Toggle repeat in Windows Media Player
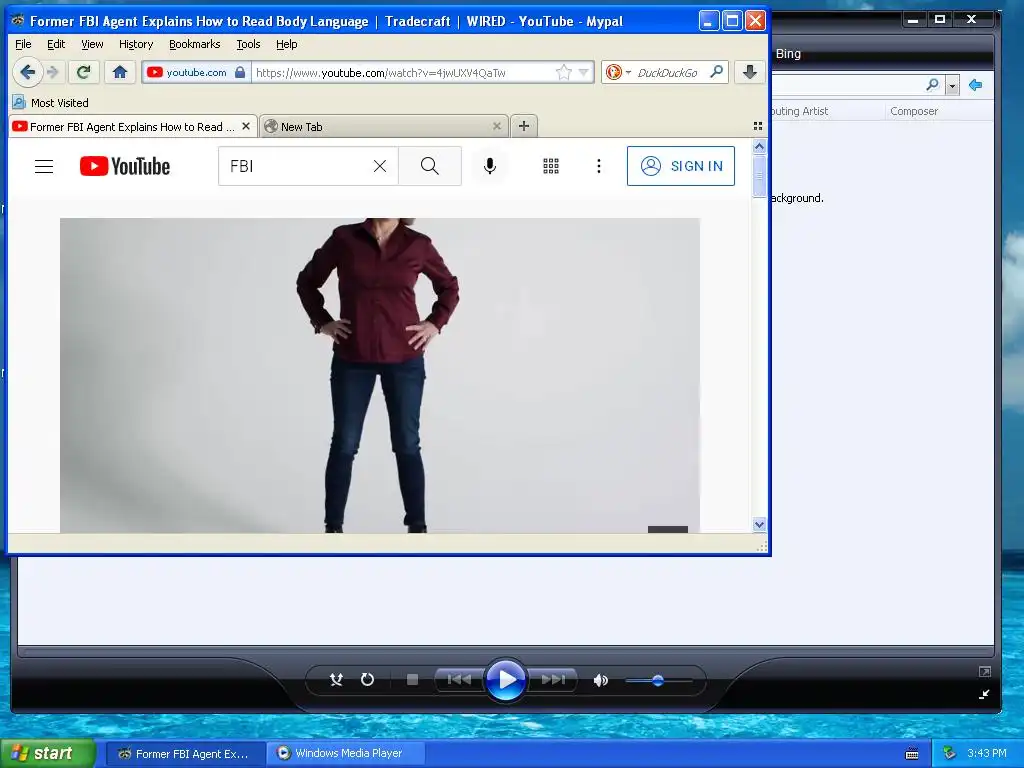1024x768 pixels. tap(368, 680)
